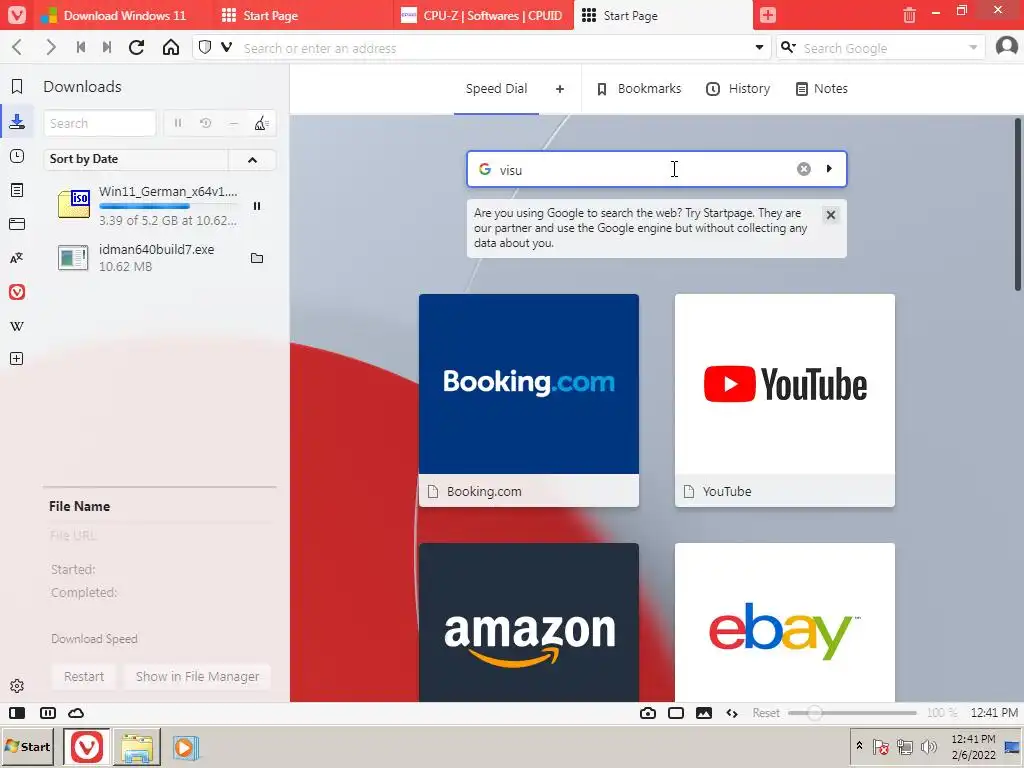
Task: Open the Windows Start menu
Action: click(28, 746)
